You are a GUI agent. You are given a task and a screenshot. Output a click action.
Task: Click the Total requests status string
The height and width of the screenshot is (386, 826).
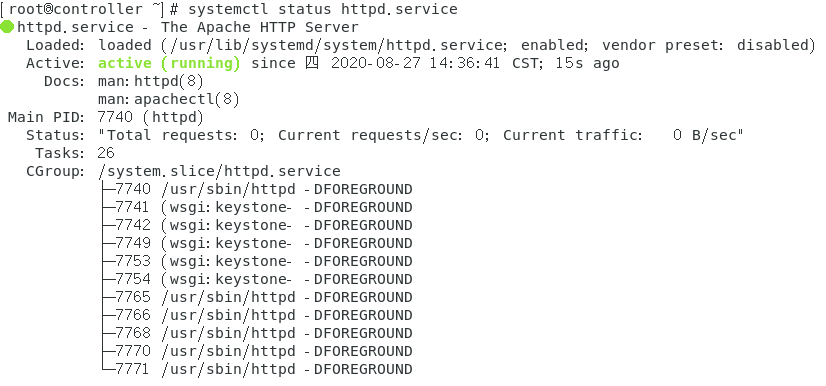pos(421,135)
